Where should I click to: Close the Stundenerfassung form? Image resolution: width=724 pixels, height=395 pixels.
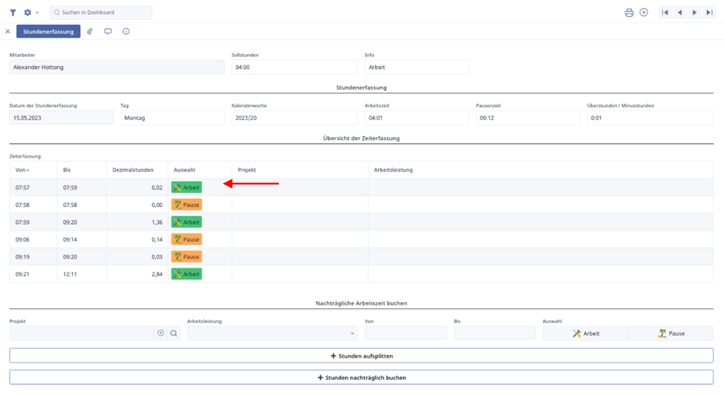coord(7,31)
